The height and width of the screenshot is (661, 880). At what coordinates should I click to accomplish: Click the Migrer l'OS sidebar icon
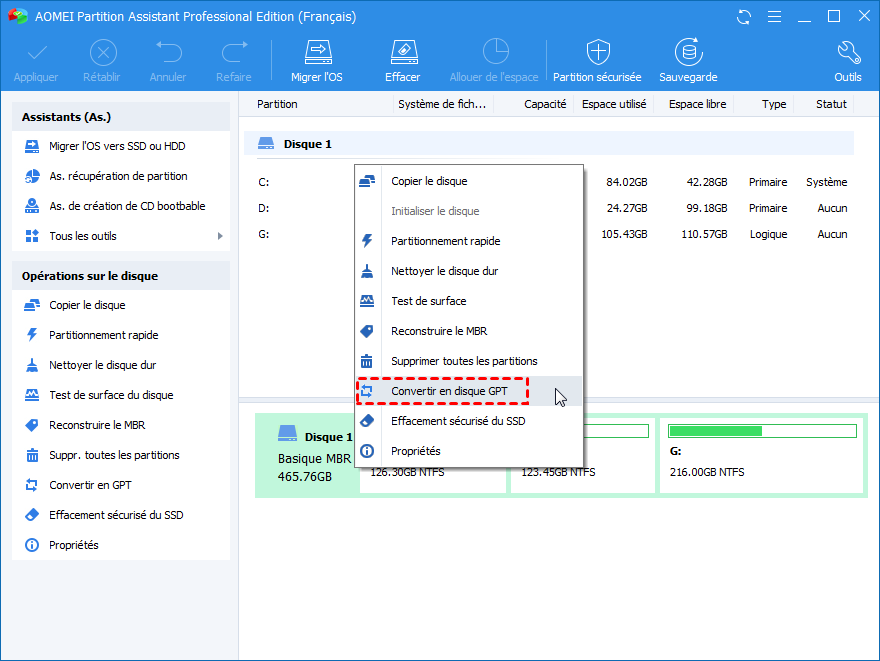[32, 146]
